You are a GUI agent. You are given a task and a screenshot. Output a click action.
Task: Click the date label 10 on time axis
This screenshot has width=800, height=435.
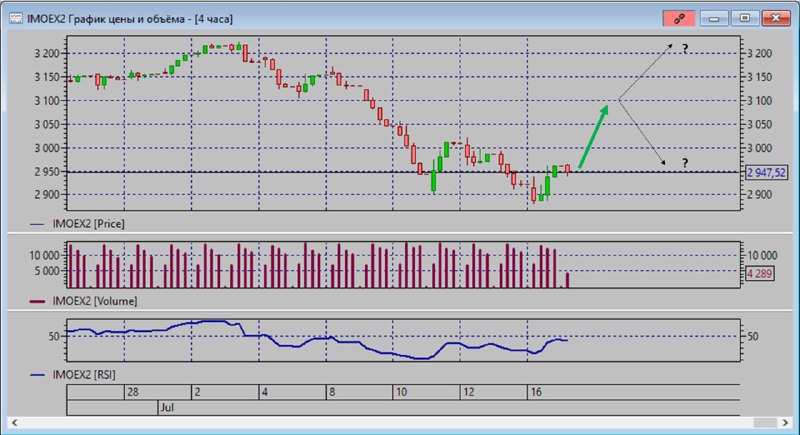click(x=402, y=392)
